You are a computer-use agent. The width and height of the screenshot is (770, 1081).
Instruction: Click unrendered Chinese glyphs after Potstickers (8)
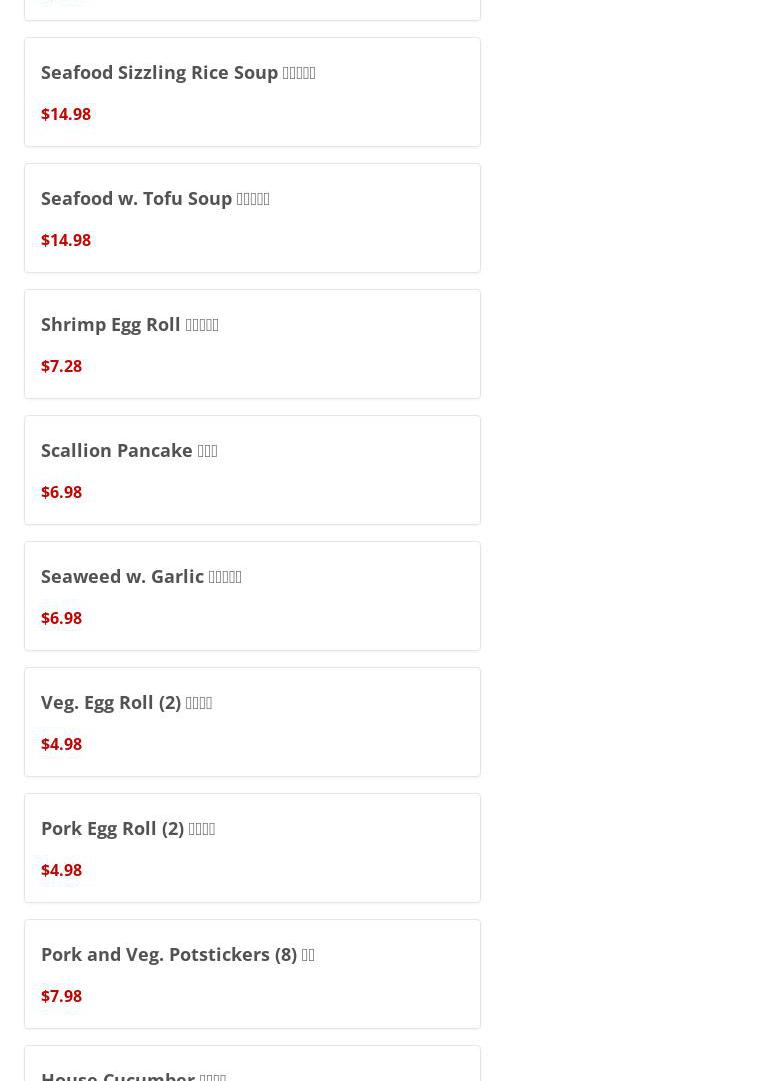point(308,955)
